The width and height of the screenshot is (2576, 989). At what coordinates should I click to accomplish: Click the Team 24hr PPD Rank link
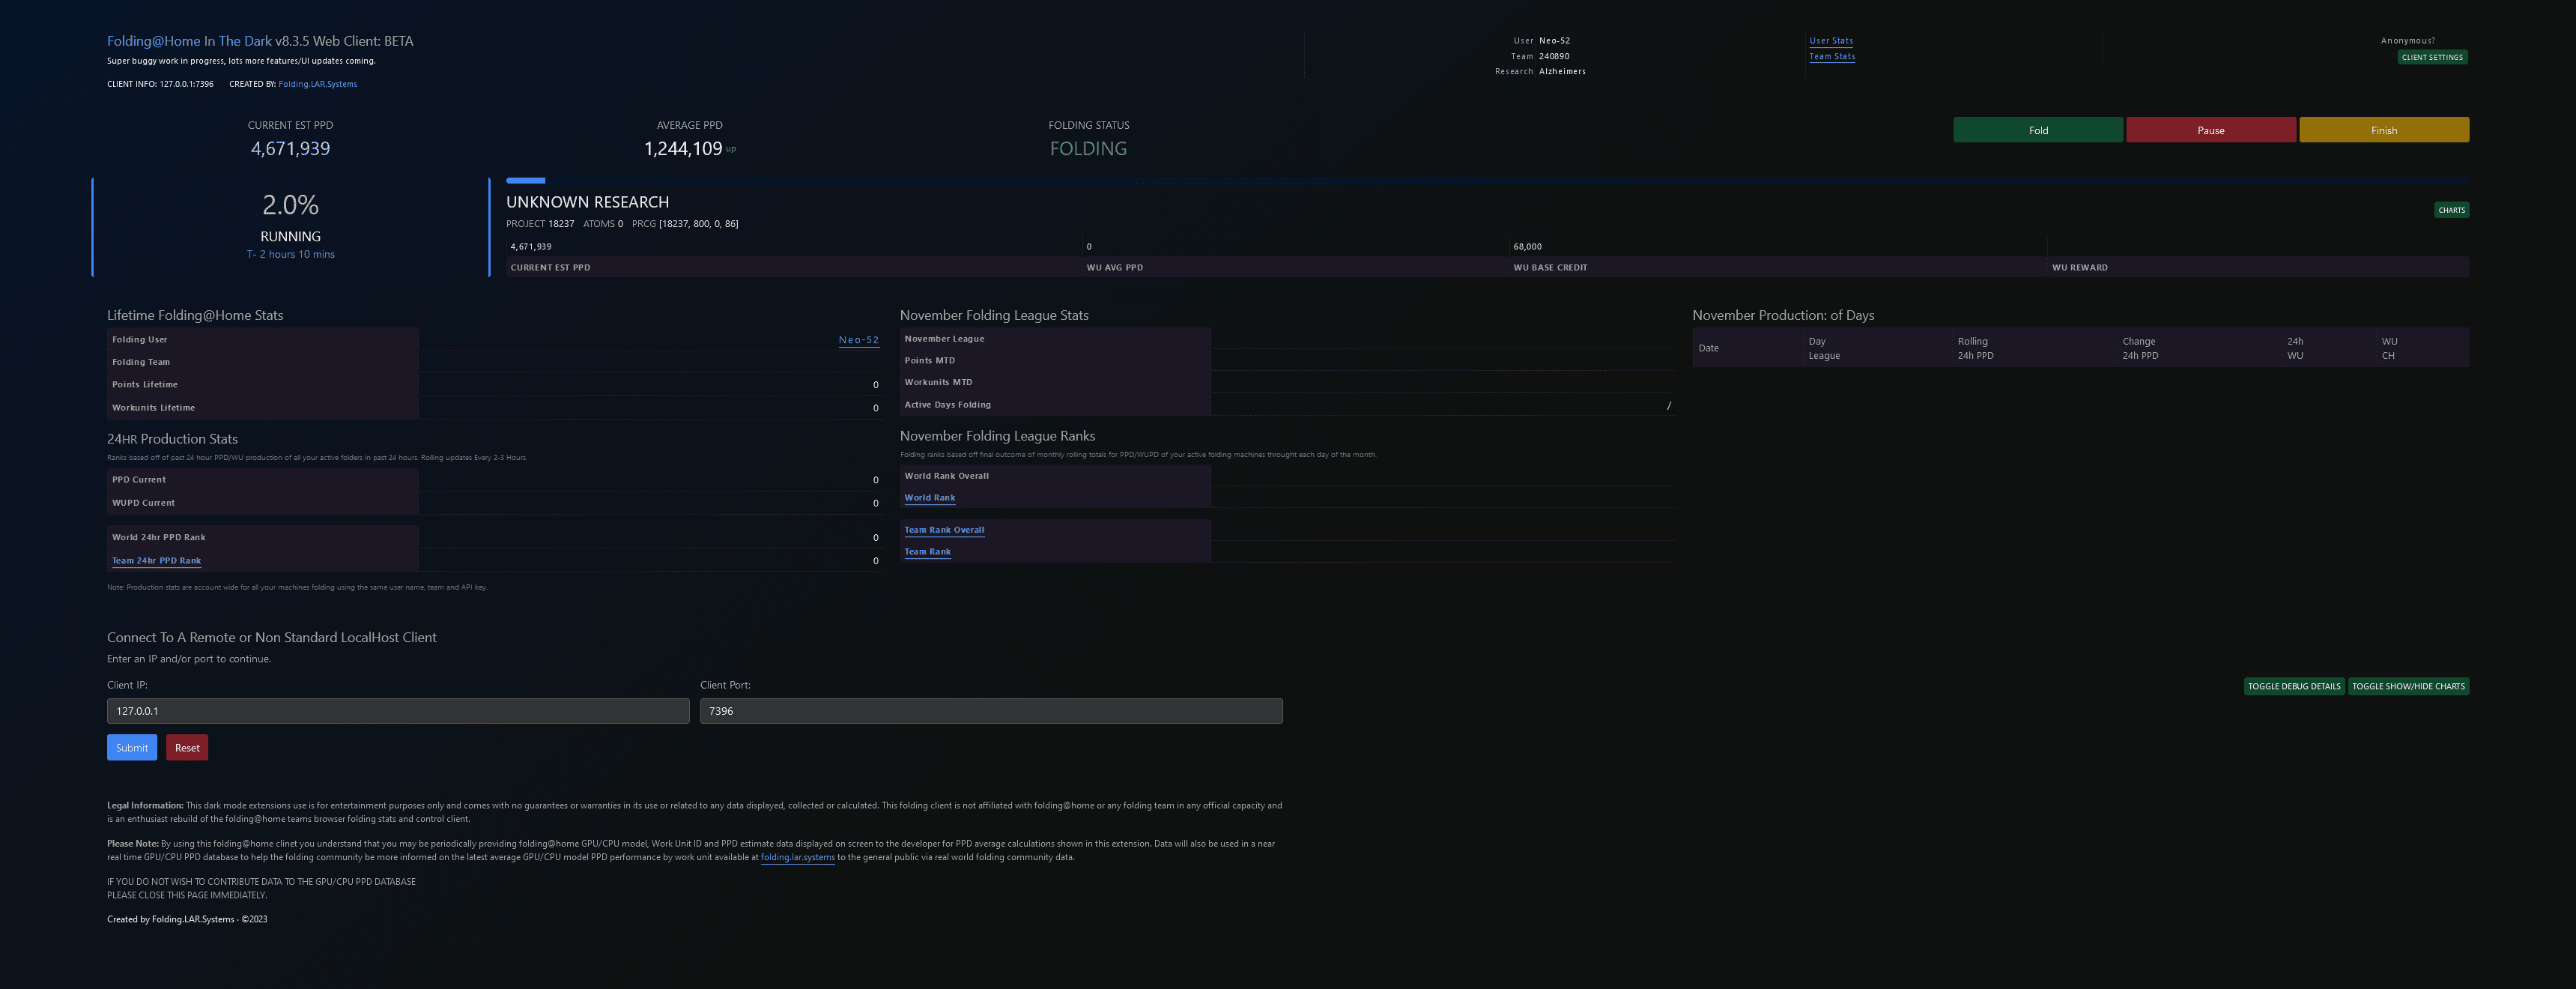(x=156, y=561)
